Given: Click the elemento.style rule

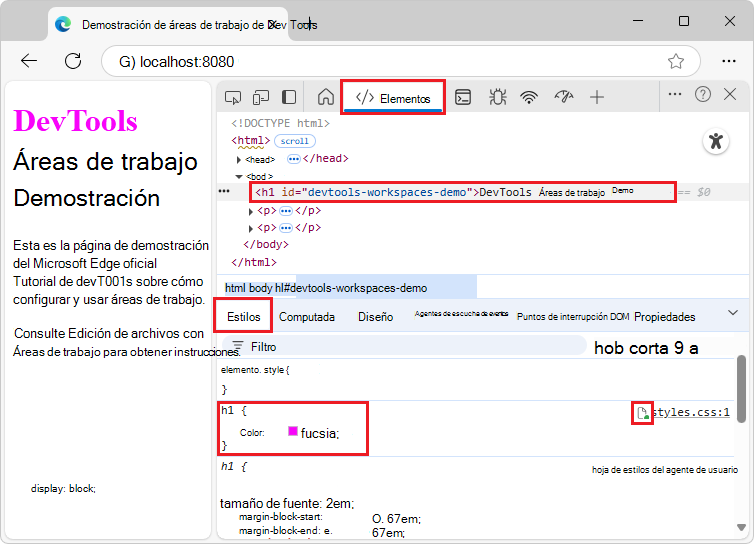Looking at the screenshot, I should 255,370.
